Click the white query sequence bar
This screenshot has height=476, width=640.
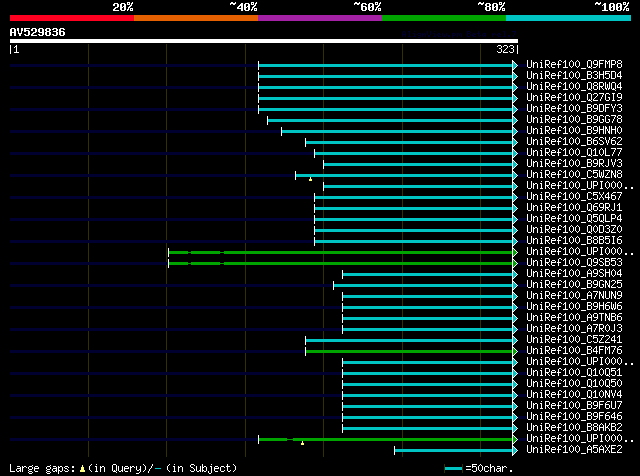[264, 41]
